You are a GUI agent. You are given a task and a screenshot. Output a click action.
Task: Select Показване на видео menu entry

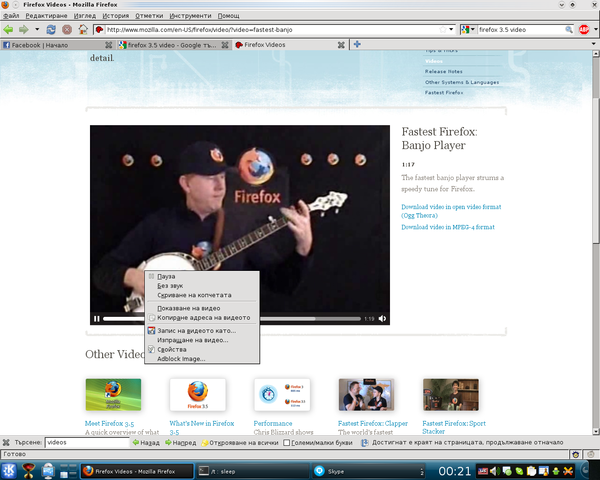point(202,308)
